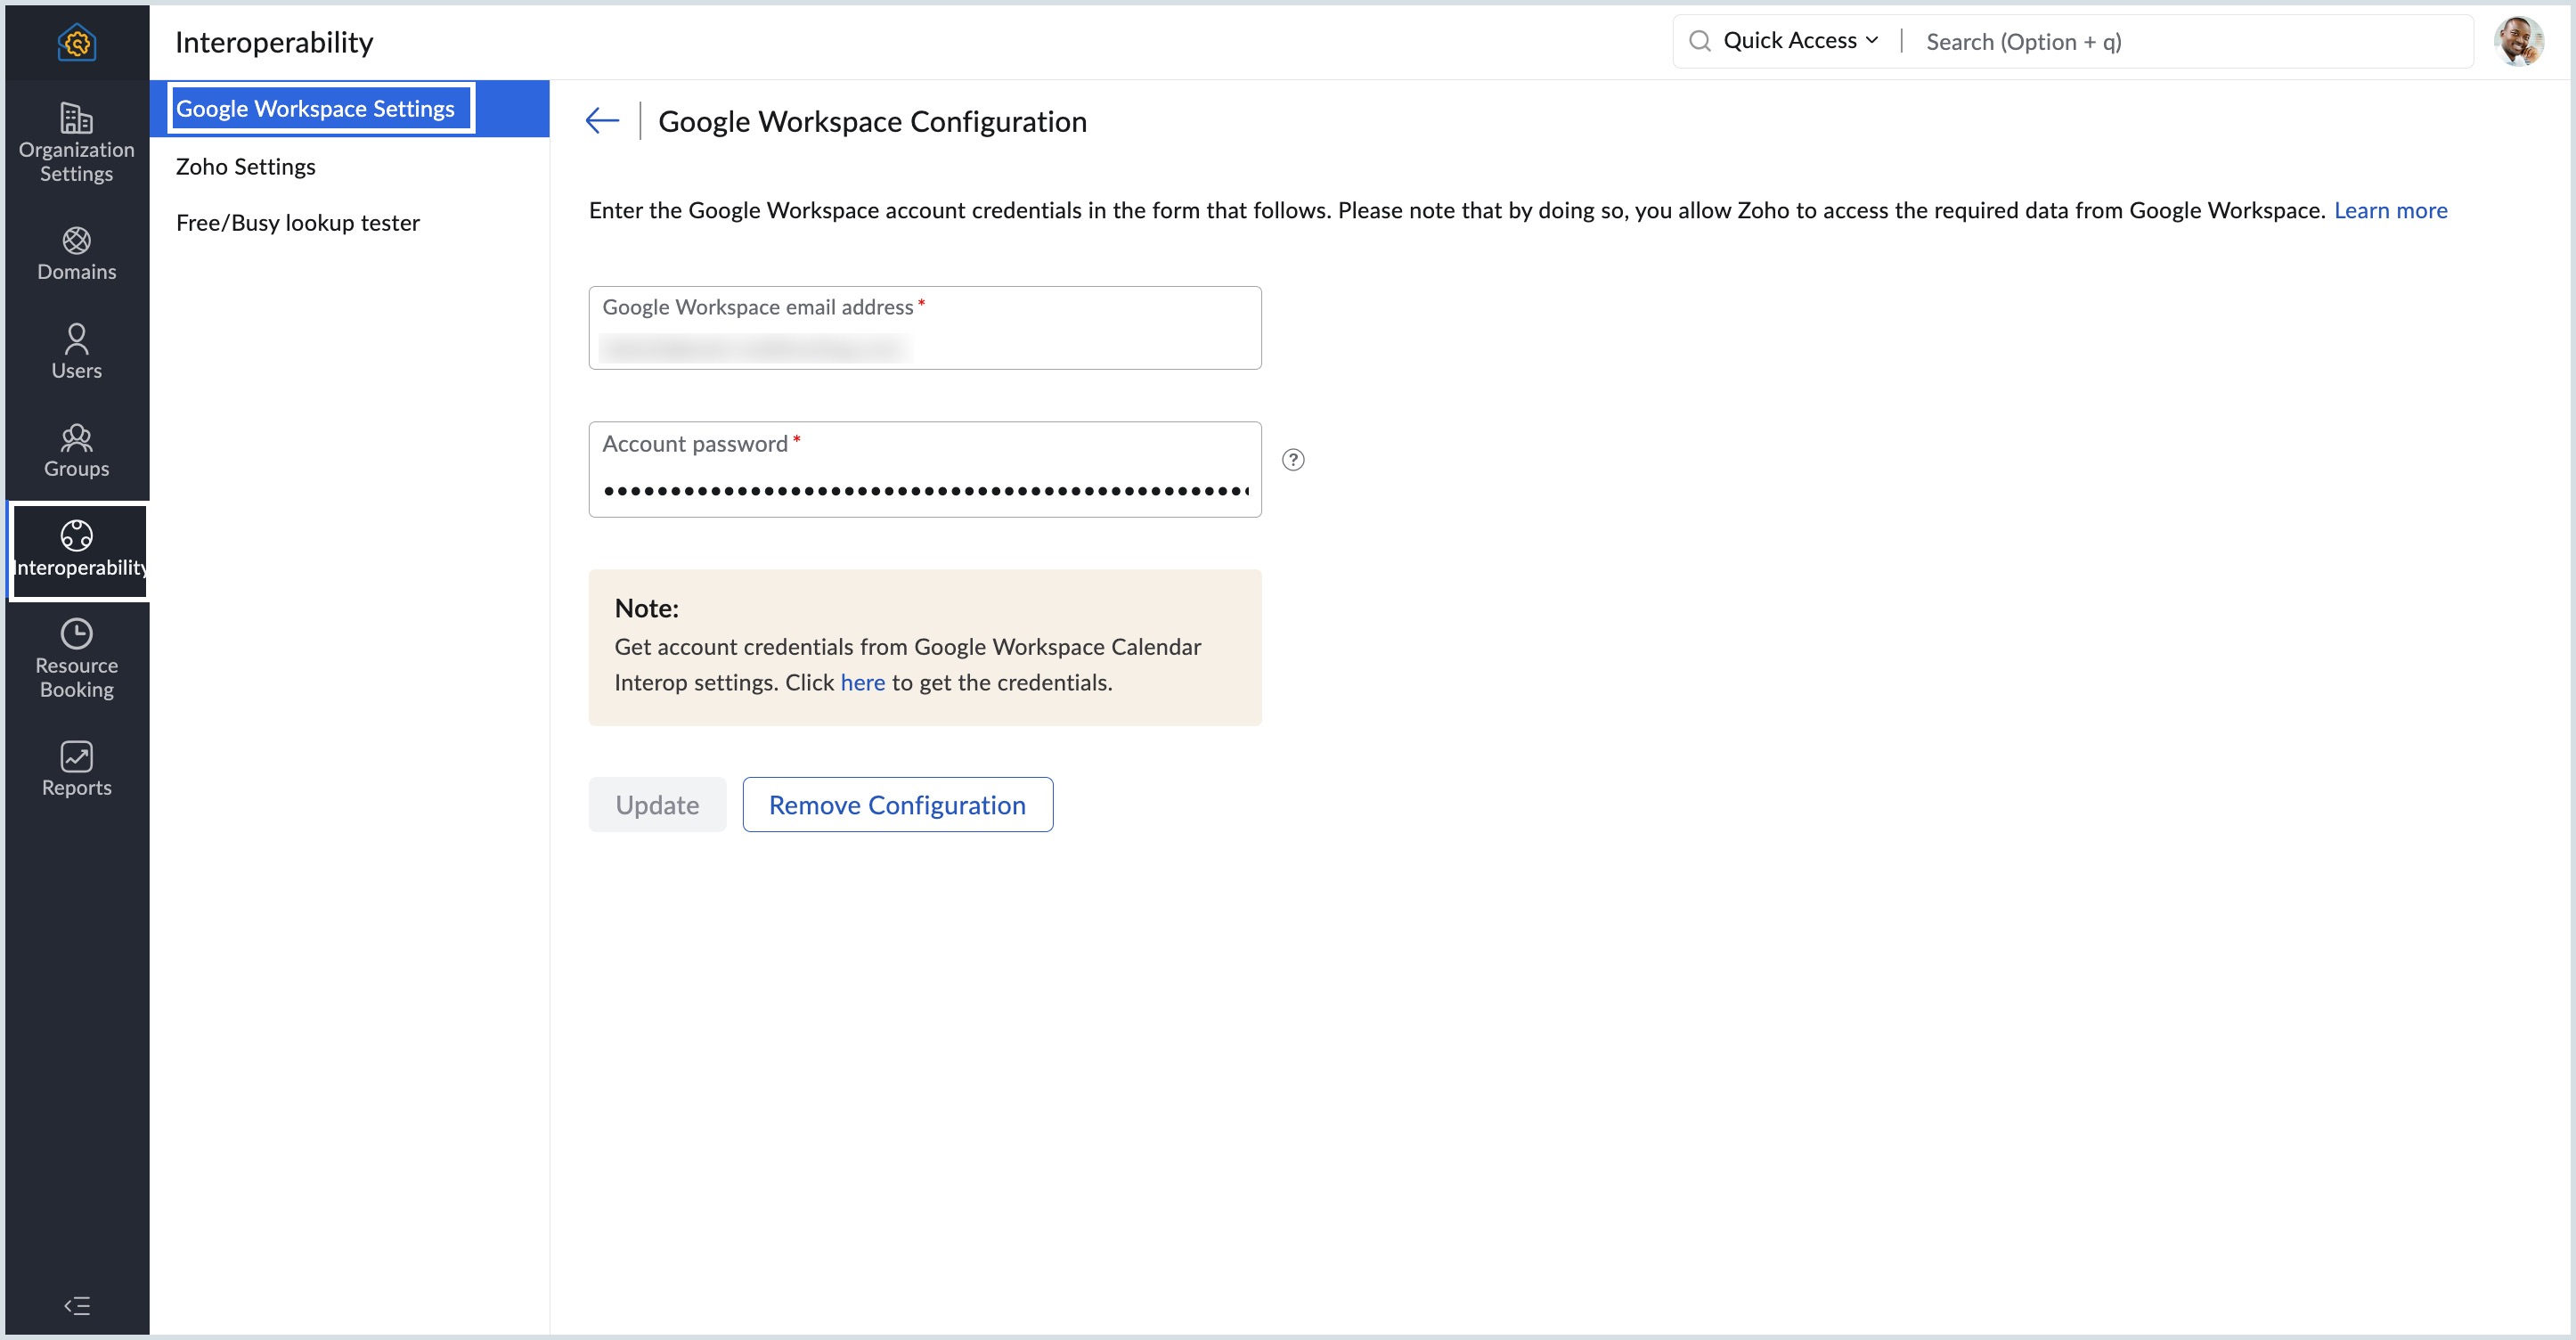Open Organization Settings in sidebar
Image resolution: width=2576 pixels, height=1340 pixels.
point(77,143)
